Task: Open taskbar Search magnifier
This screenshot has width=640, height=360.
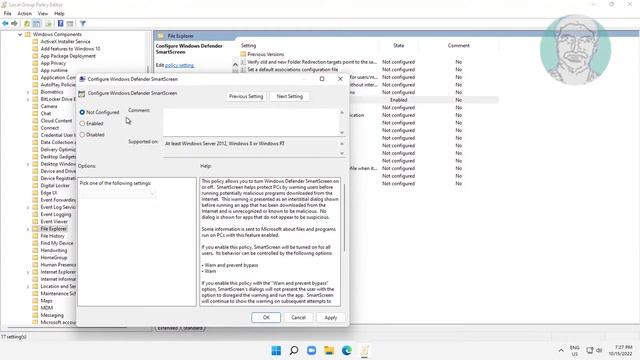Action: tap(294, 350)
